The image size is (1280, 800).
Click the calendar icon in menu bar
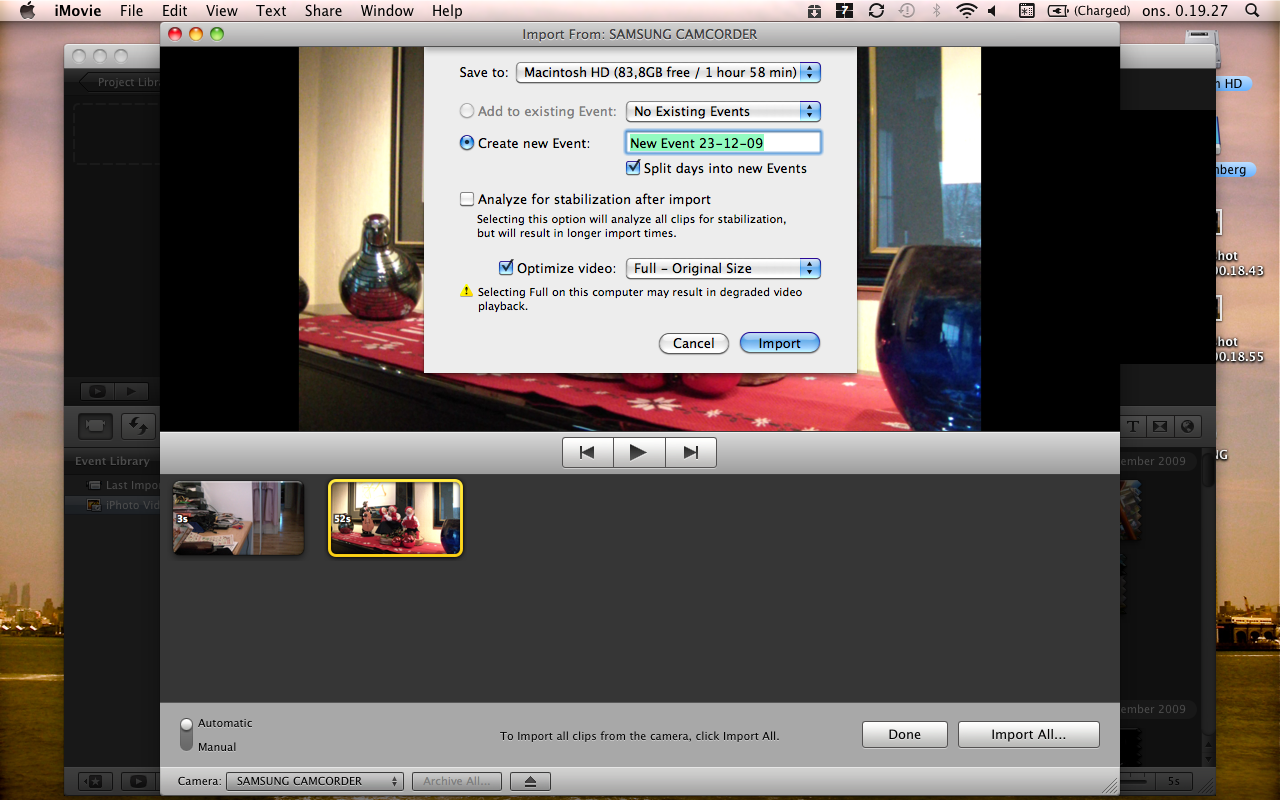click(x=1026, y=11)
